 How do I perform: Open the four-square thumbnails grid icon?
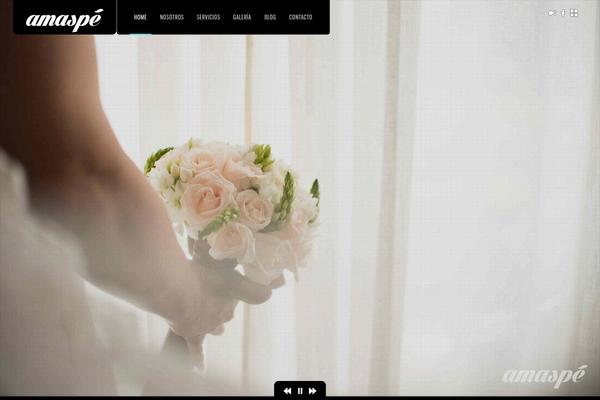point(574,13)
